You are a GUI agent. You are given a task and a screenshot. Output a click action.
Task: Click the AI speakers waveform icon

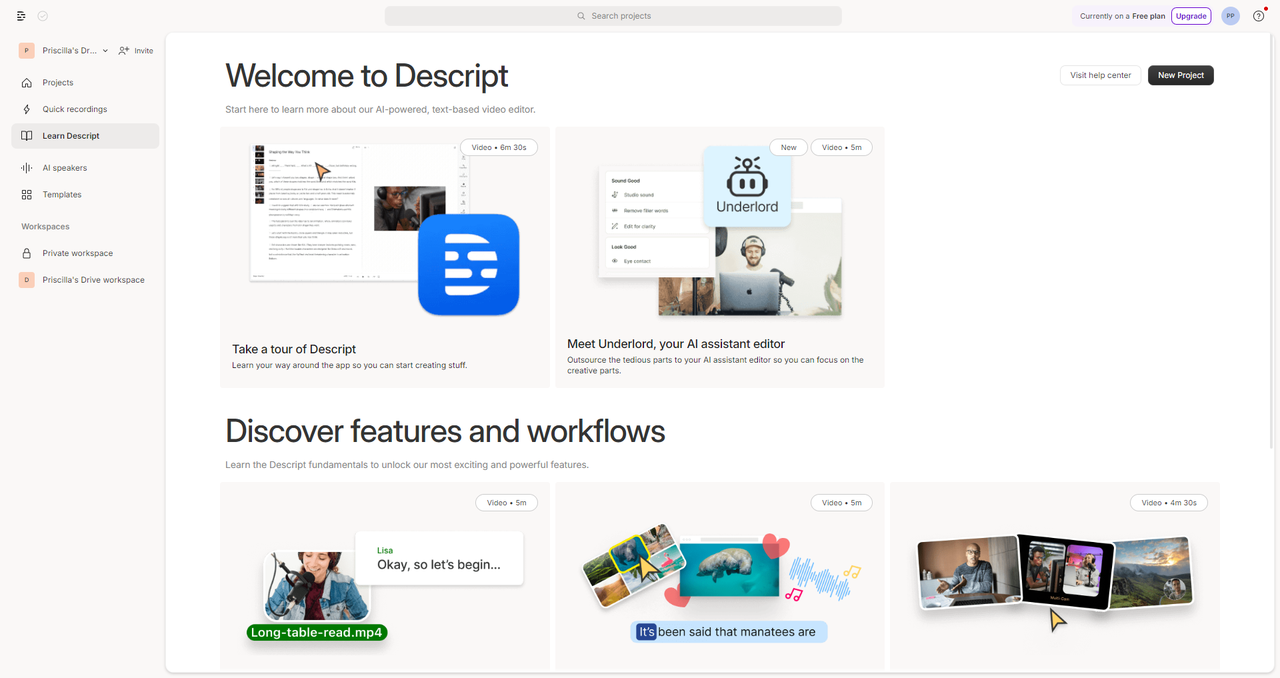click(27, 168)
